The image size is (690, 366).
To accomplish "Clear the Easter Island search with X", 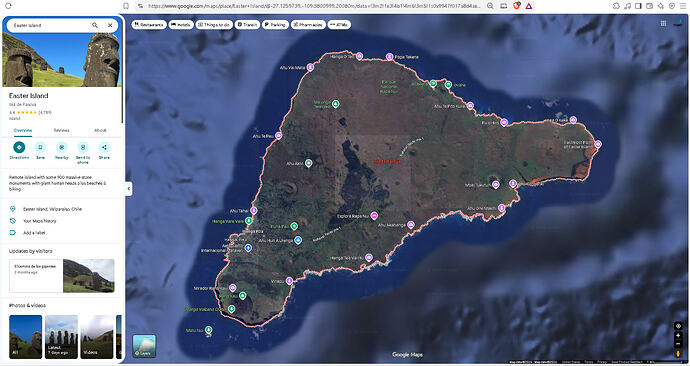I will coord(110,26).
